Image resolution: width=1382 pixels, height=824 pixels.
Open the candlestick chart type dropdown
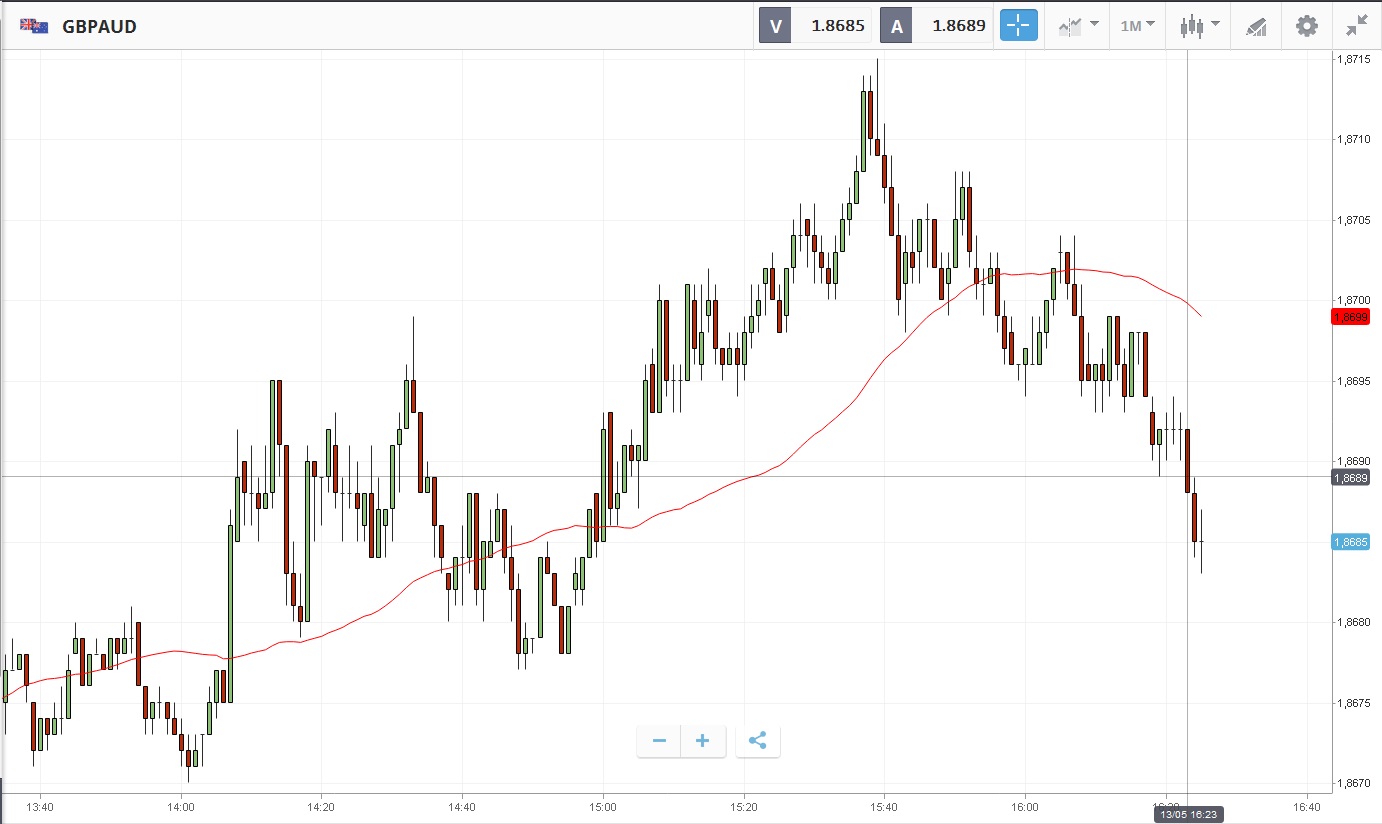1199,26
